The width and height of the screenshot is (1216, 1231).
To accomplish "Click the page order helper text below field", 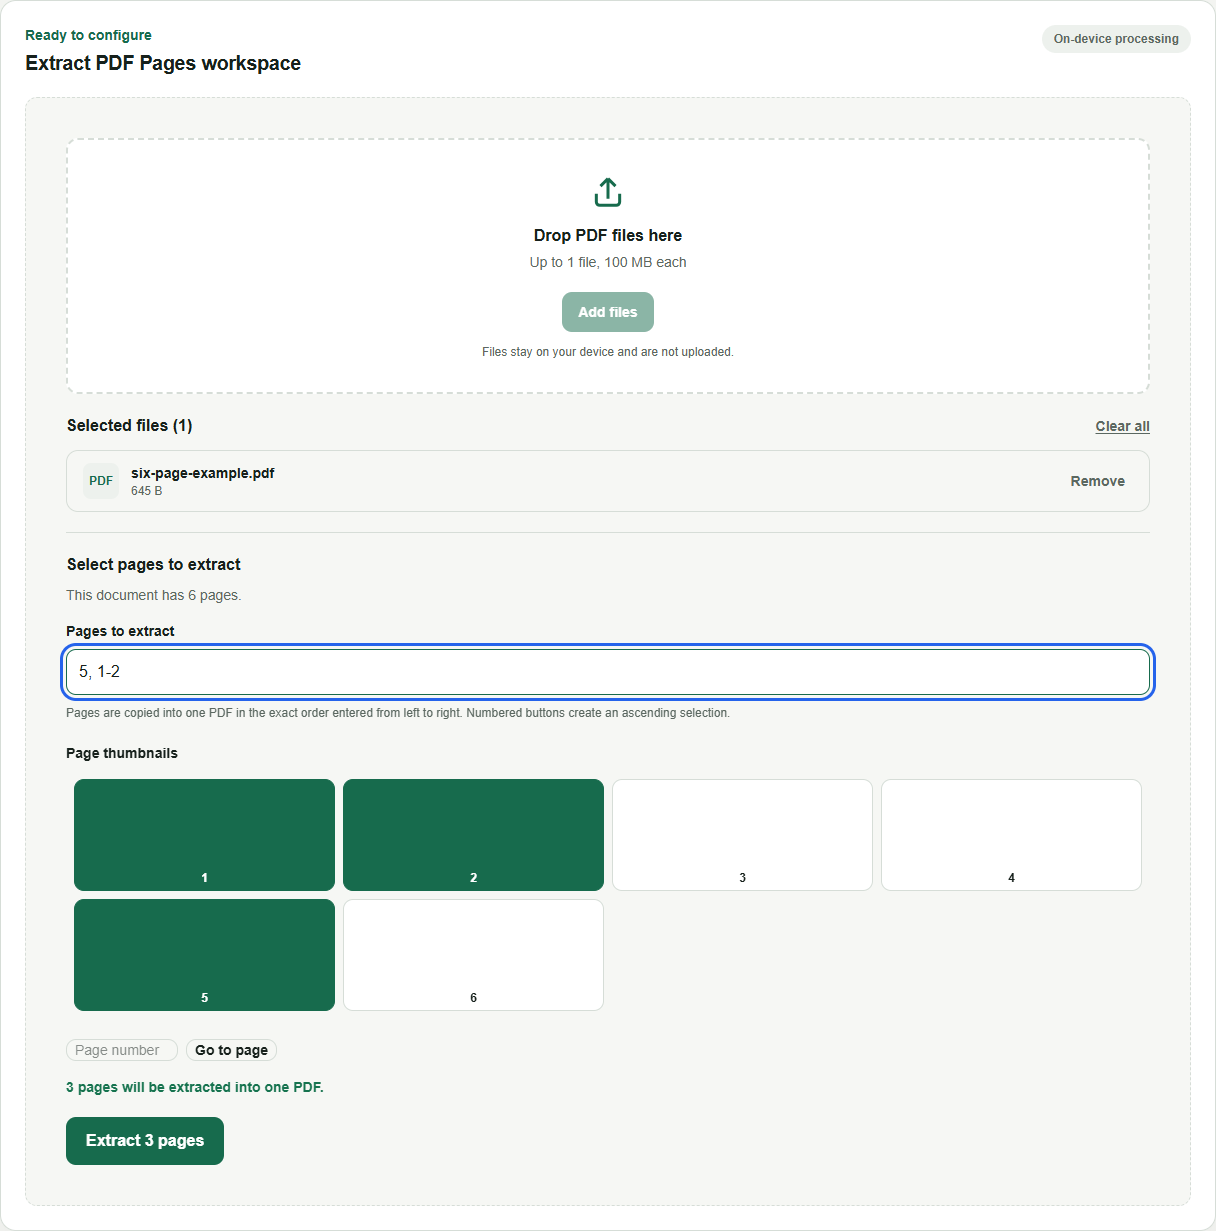I will coord(398,713).
